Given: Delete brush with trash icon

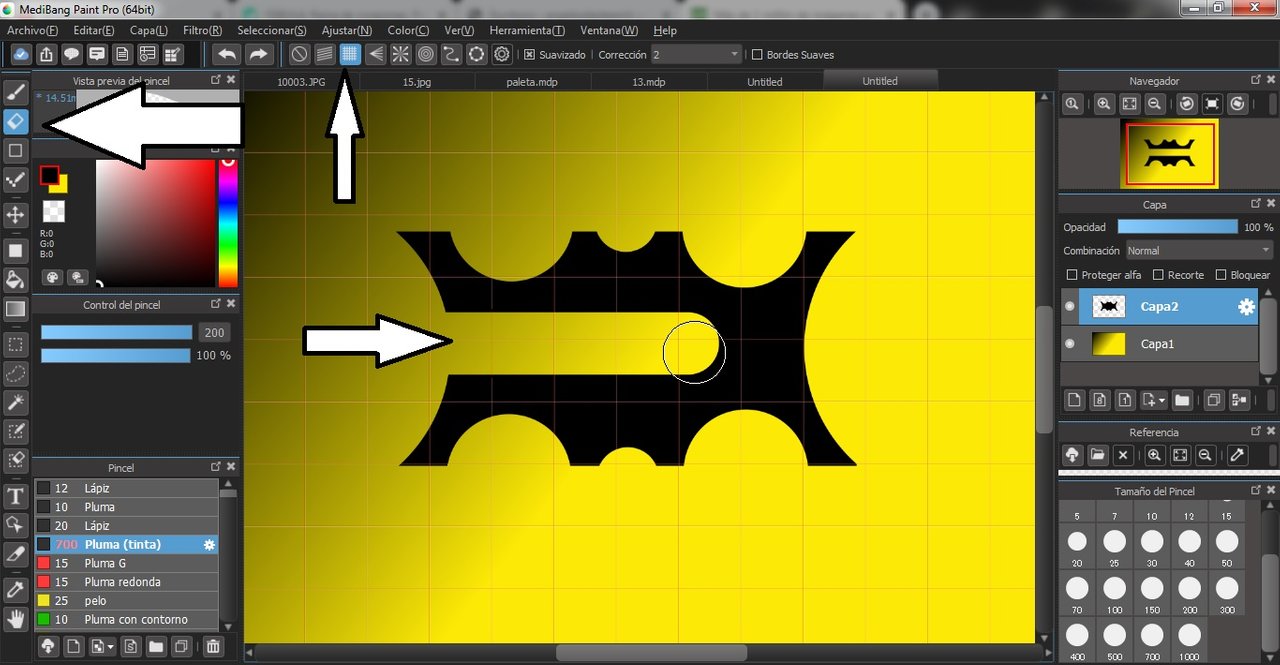Looking at the screenshot, I should click(x=213, y=647).
